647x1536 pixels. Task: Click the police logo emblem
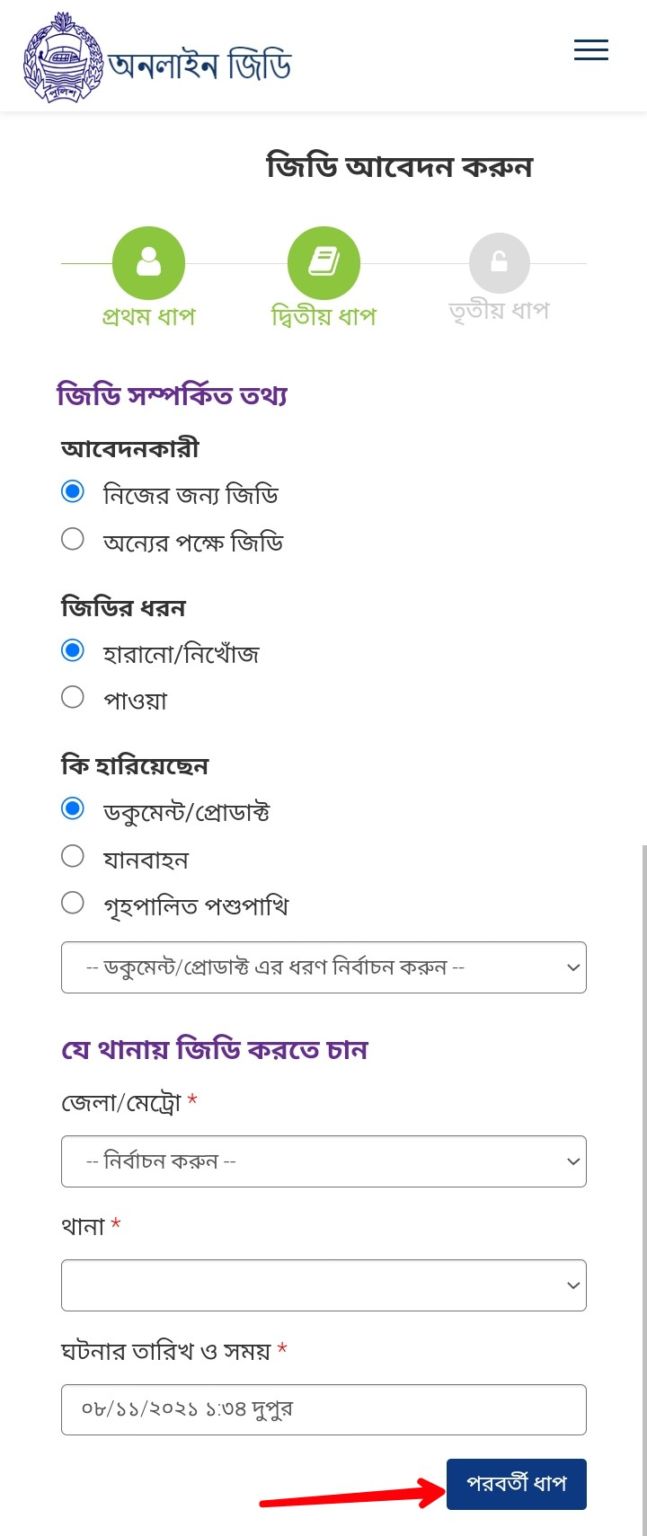(x=62, y=57)
